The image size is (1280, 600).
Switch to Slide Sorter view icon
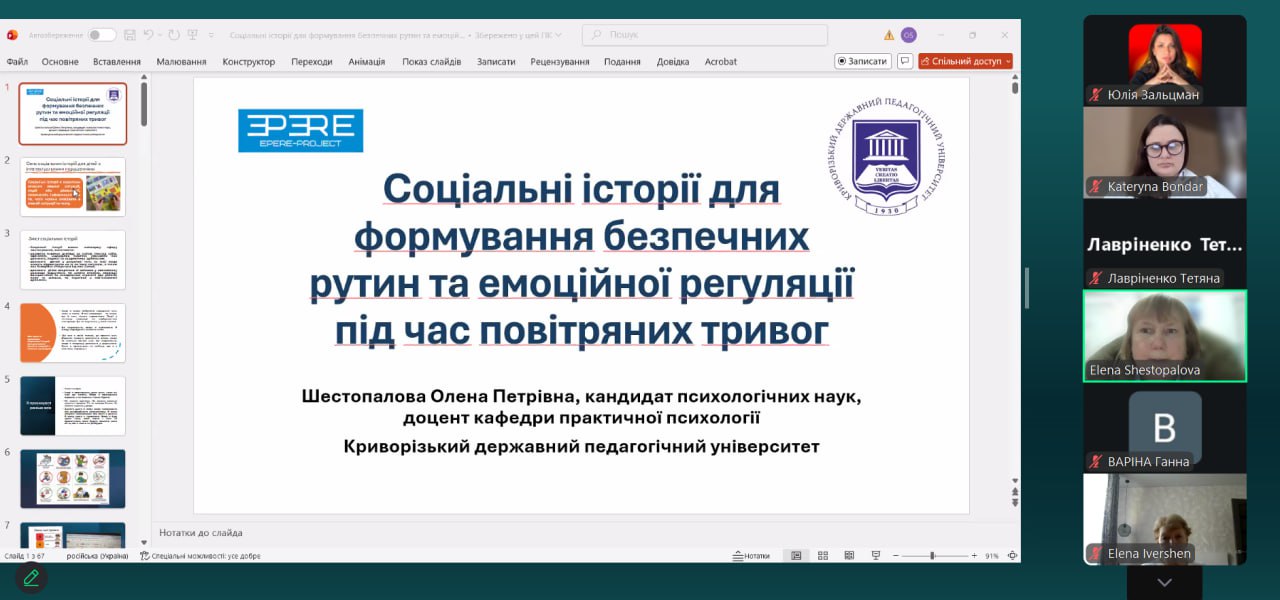[x=823, y=556]
